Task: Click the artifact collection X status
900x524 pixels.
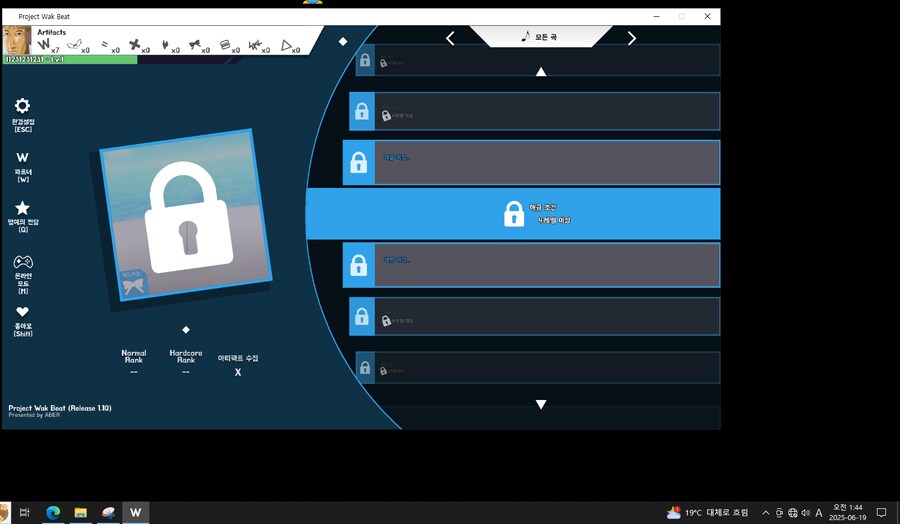Action: [238, 372]
